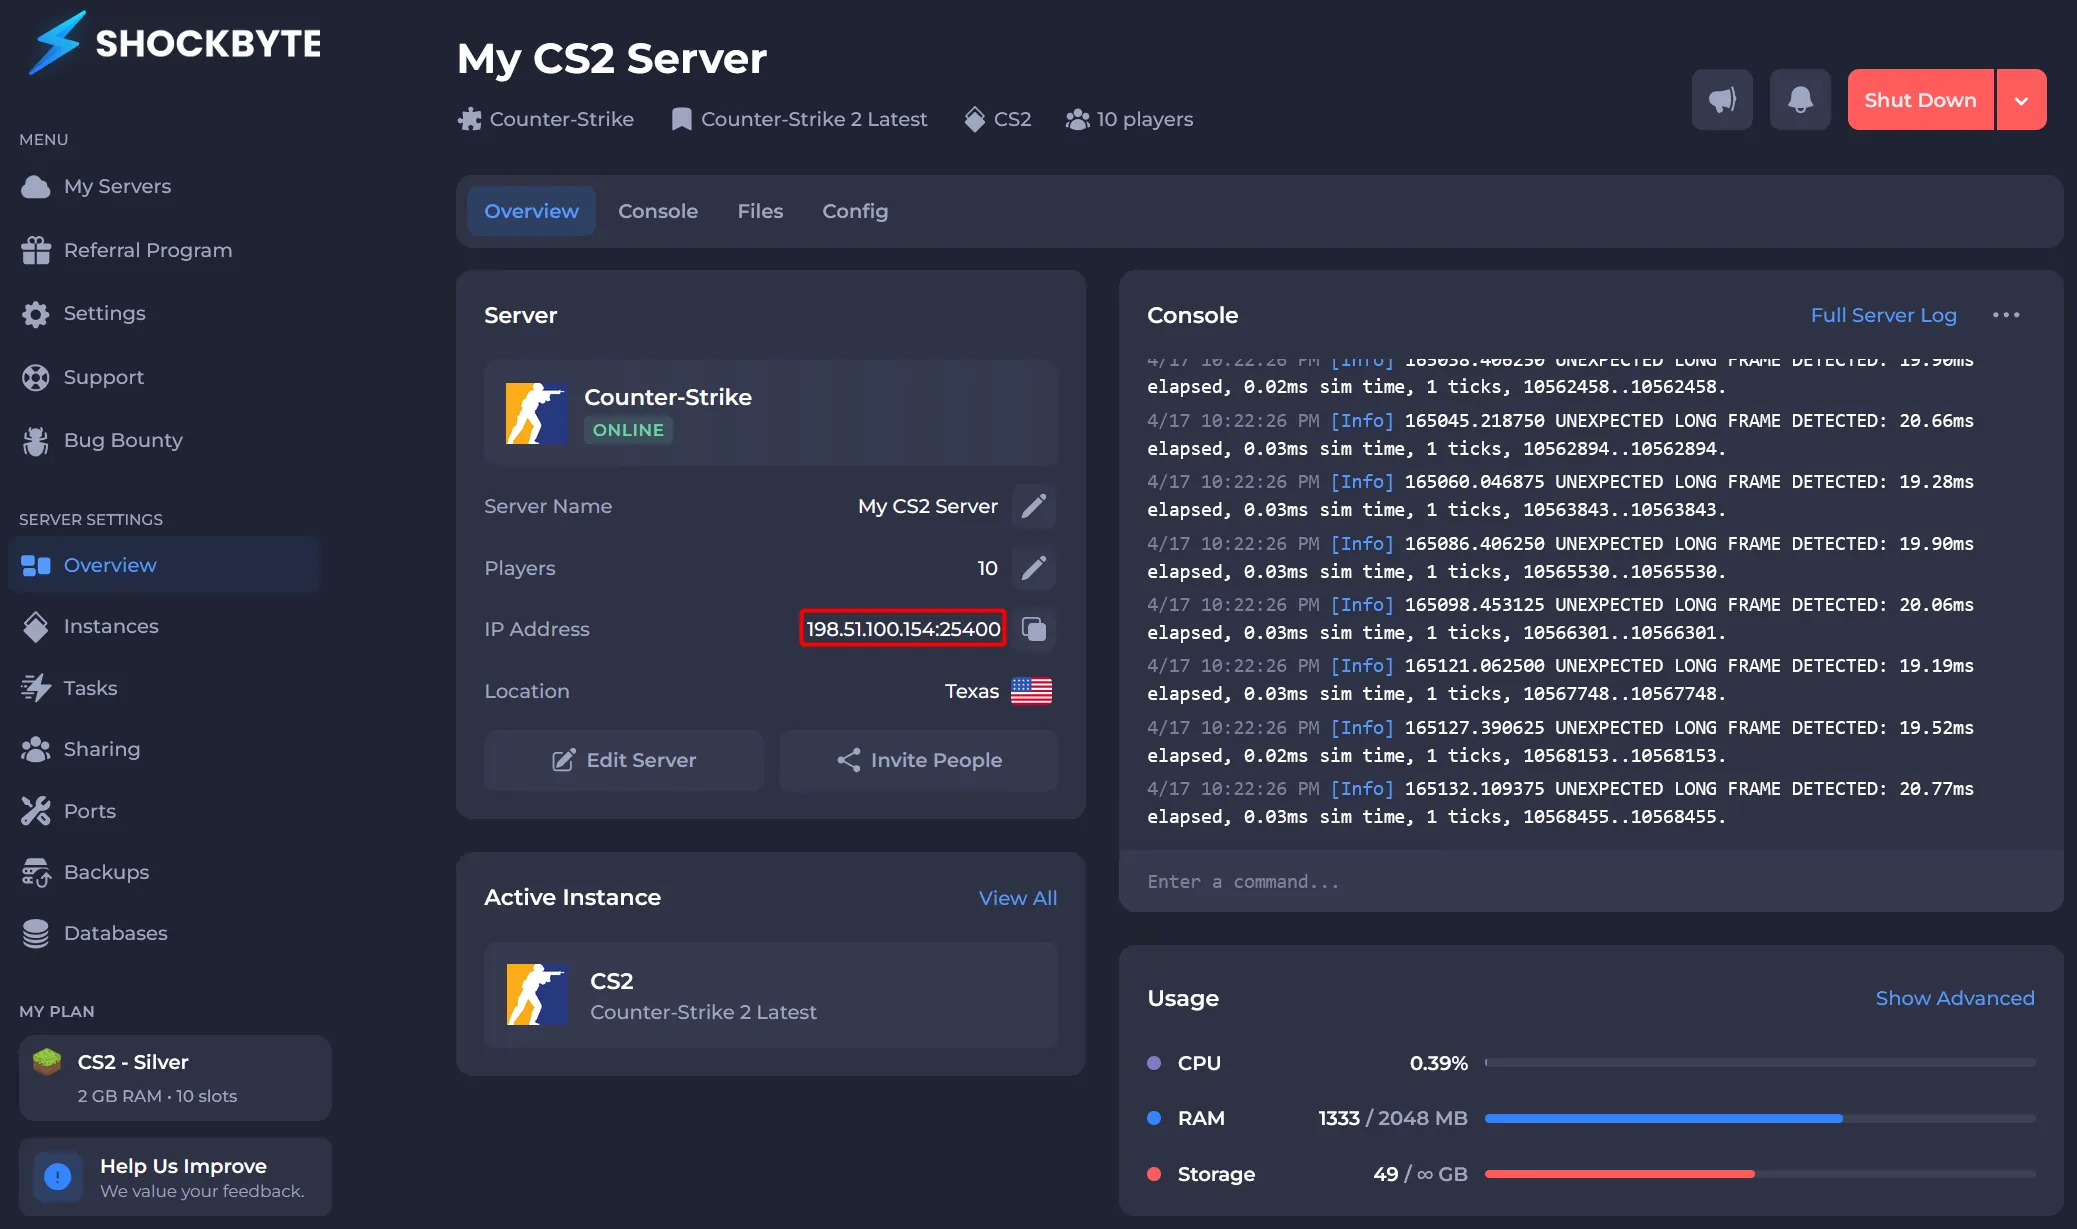
Task: Click the Shockbyte logo
Action: tap(175, 43)
